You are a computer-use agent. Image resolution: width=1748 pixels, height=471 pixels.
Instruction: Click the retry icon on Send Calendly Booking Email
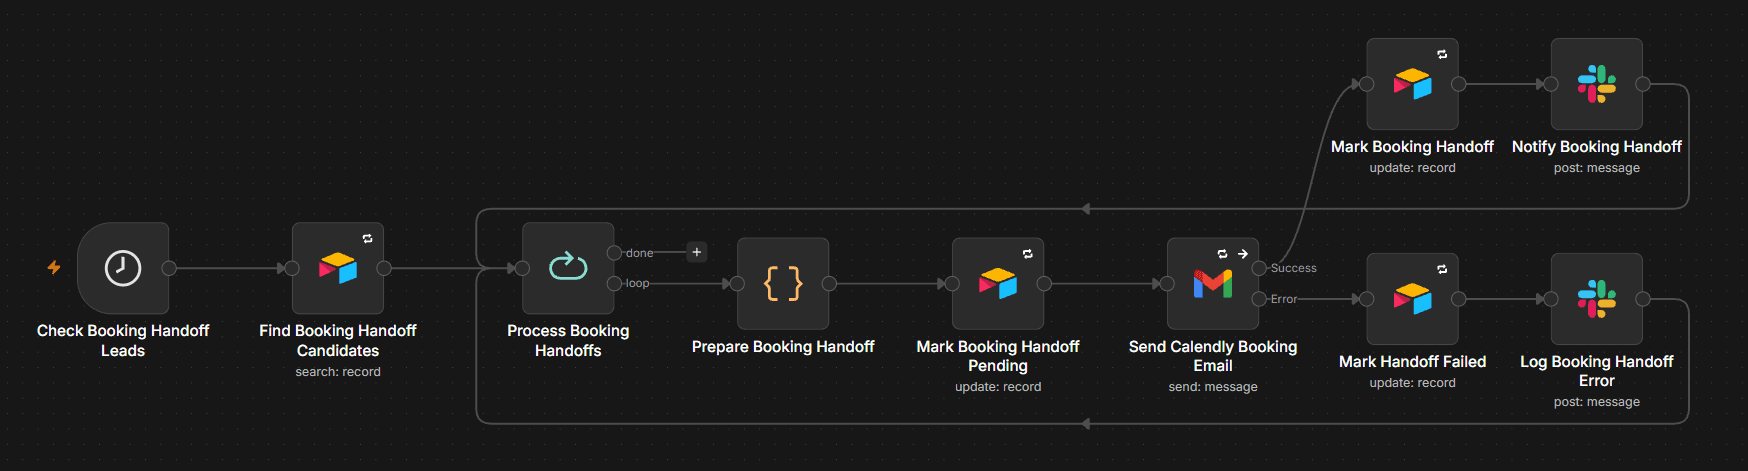pyautogui.click(x=1222, y=254)
